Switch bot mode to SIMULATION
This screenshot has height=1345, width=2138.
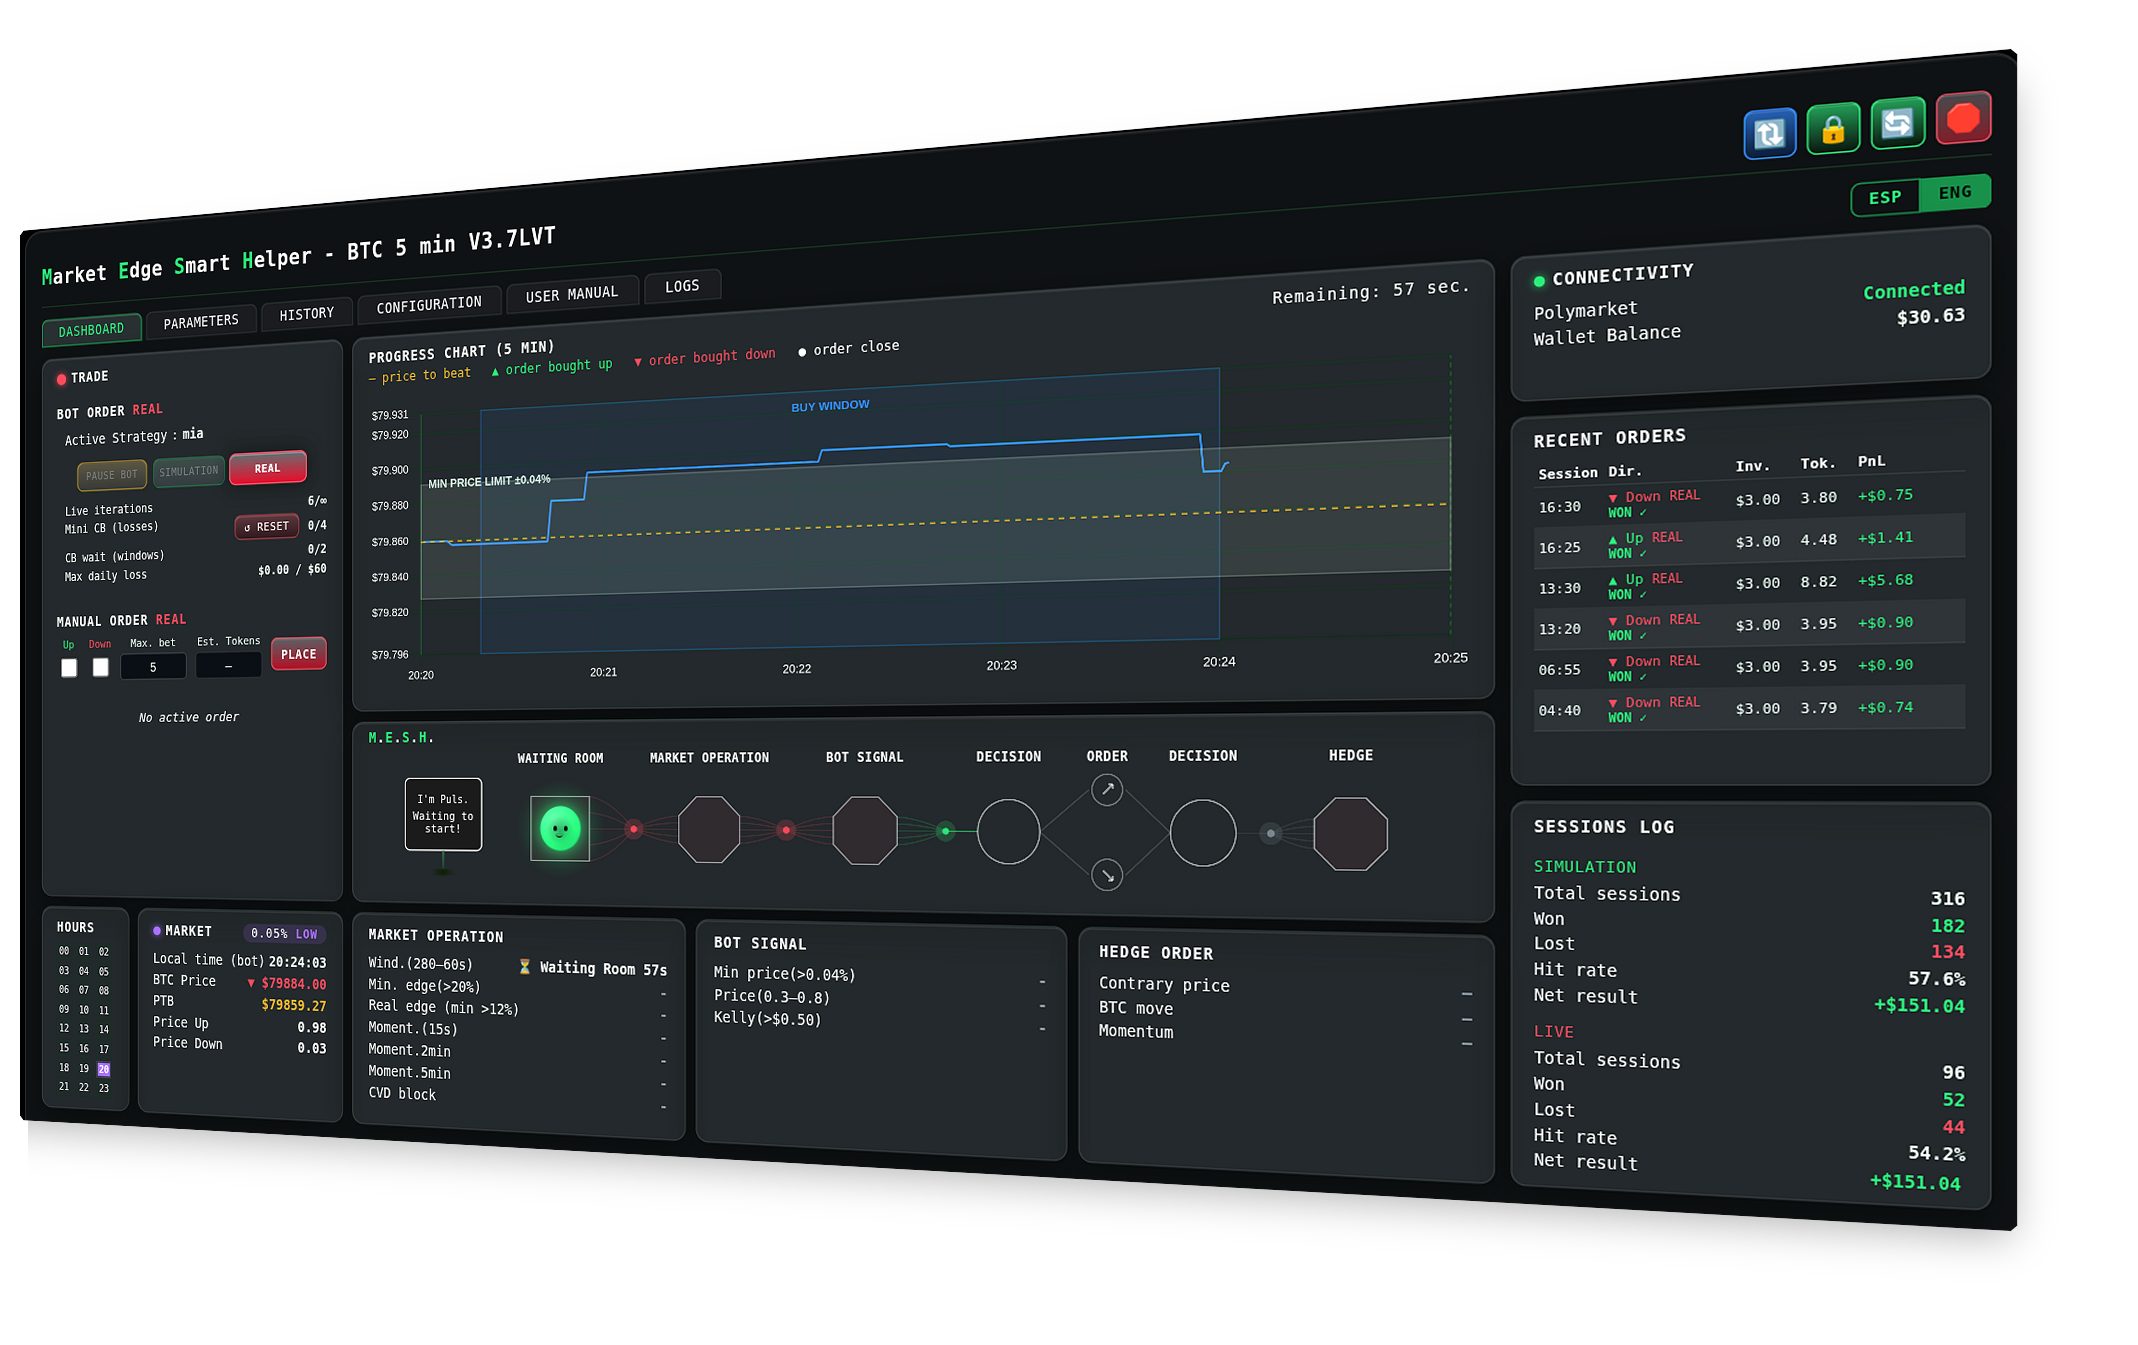[x=188, y=471]
